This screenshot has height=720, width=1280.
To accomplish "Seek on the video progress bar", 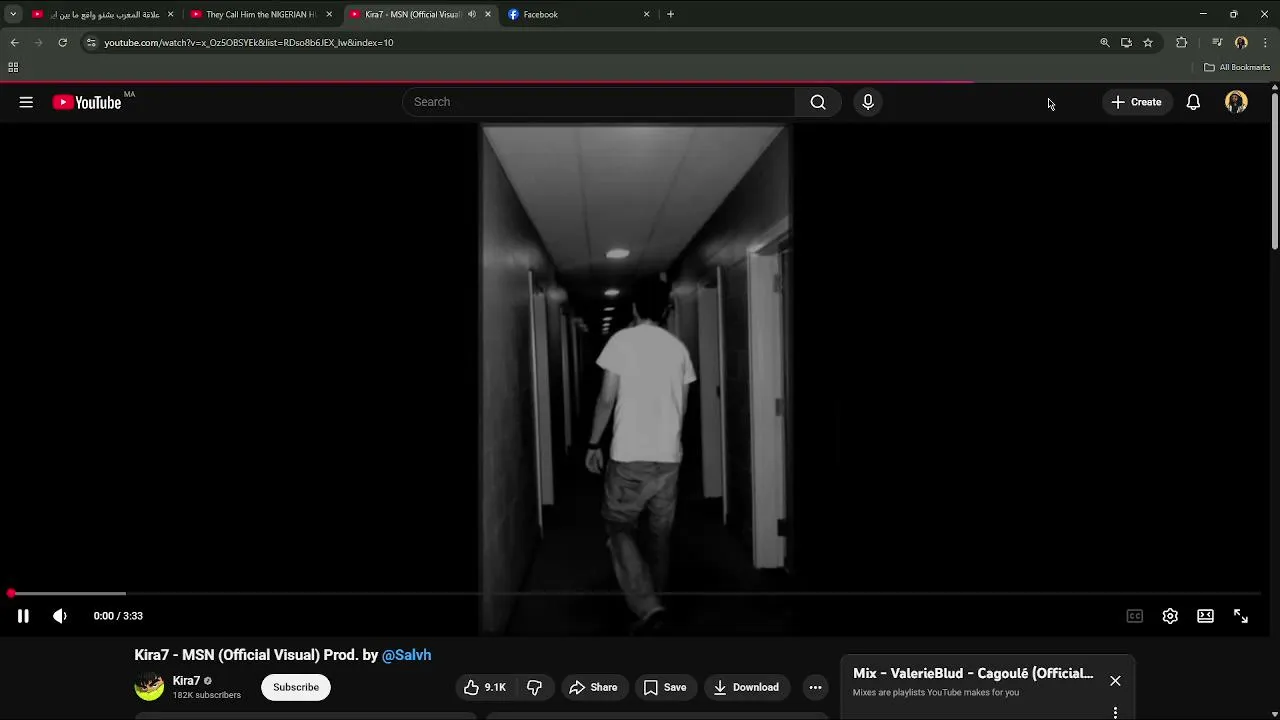I will click(636, 594).
